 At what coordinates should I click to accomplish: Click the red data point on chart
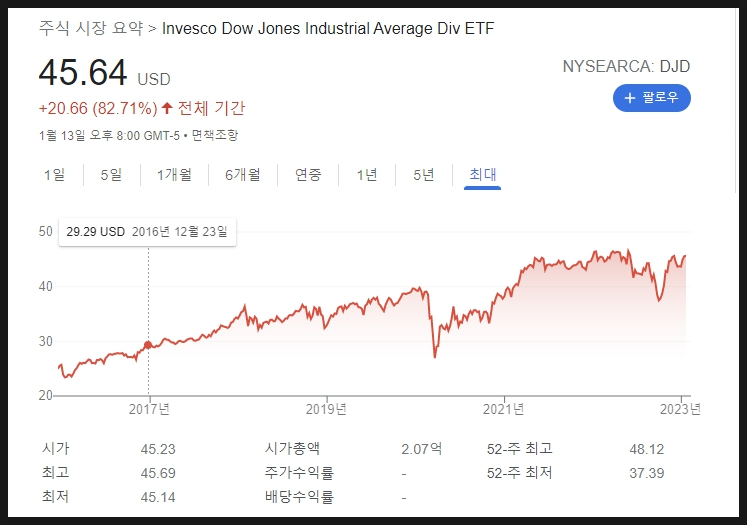click(x=148, y=345)
